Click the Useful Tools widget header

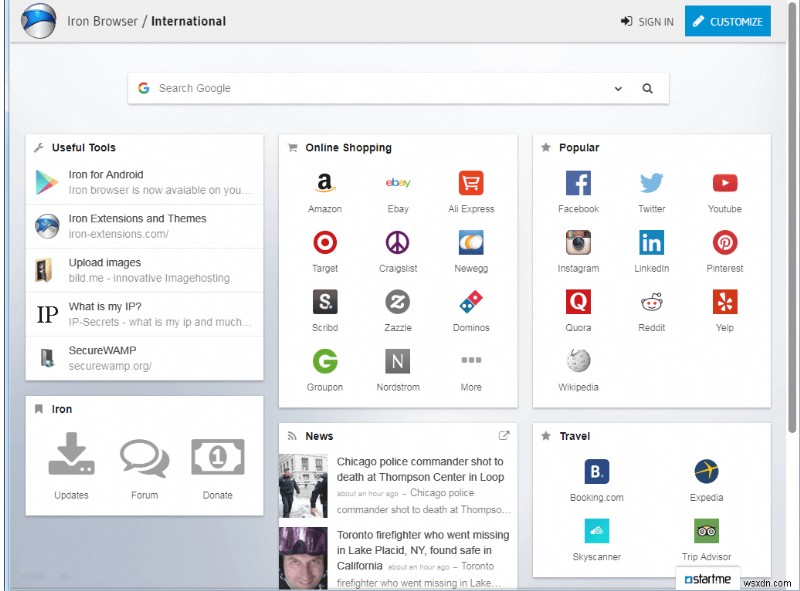[84, 147]
